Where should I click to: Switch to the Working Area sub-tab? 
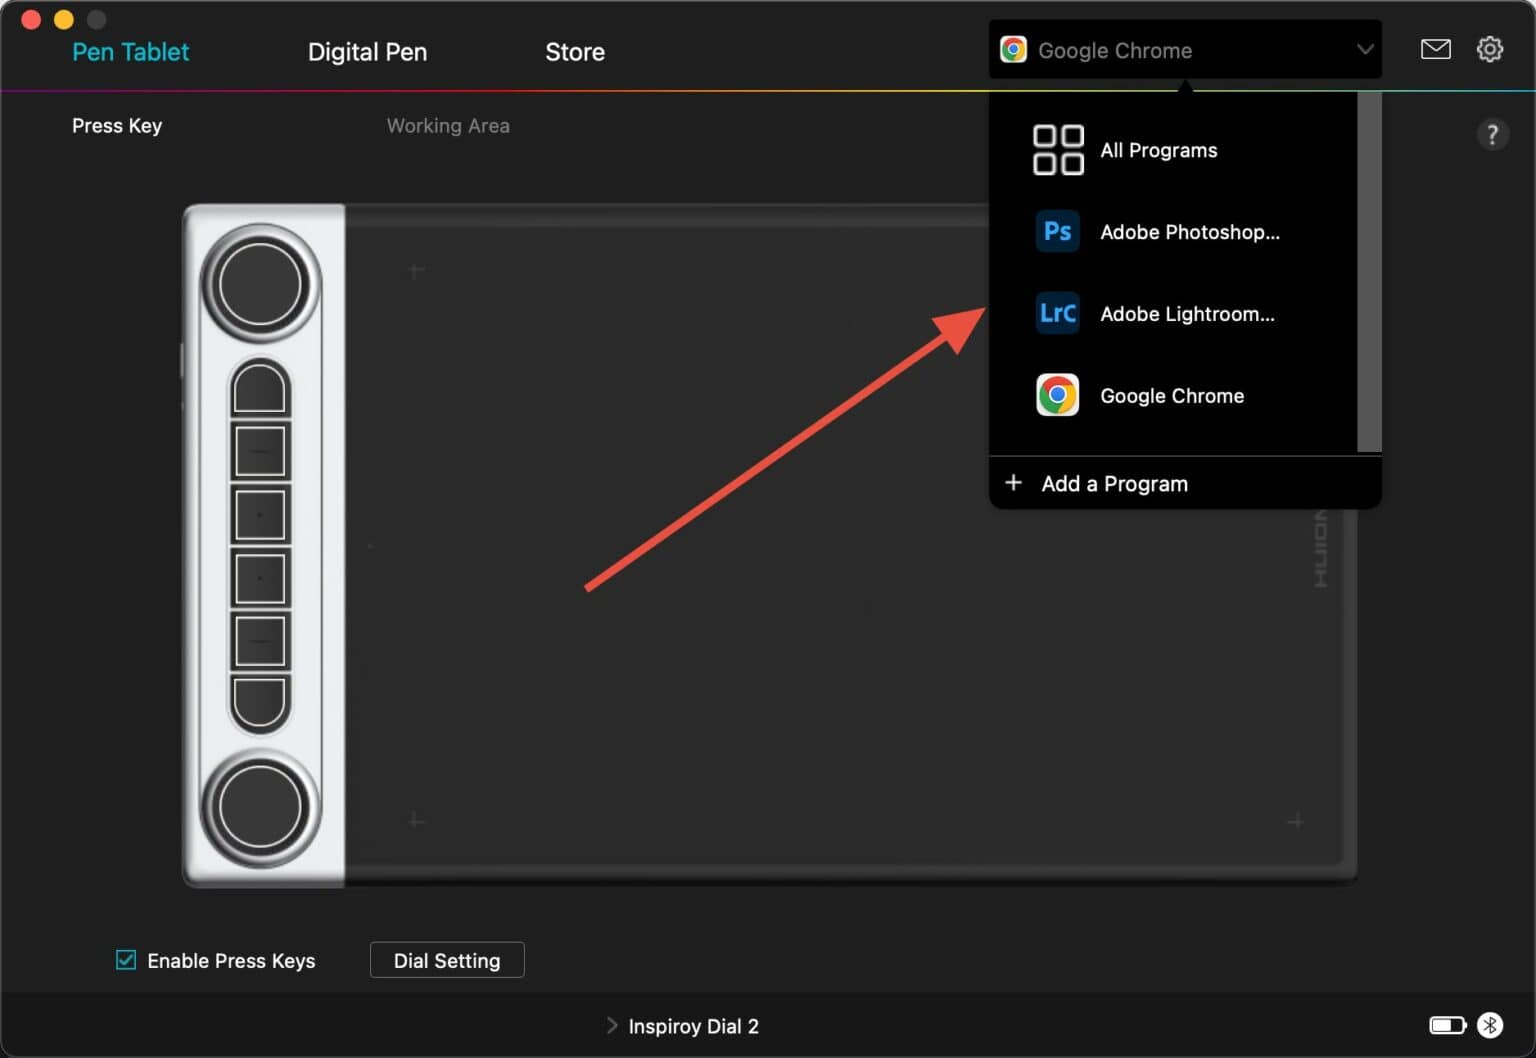(448, 126)
